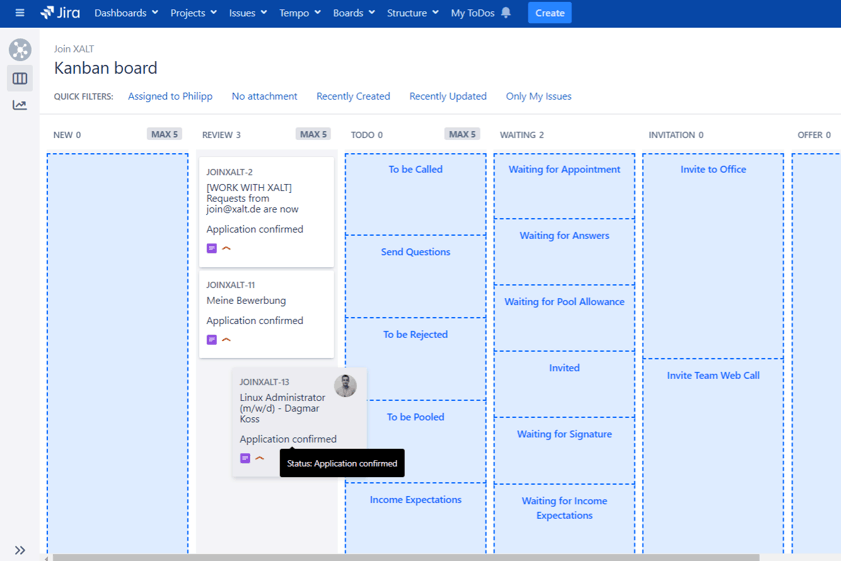Click the Jira logo
This screenshot has width=841, height=561.
tap(60, 13)
